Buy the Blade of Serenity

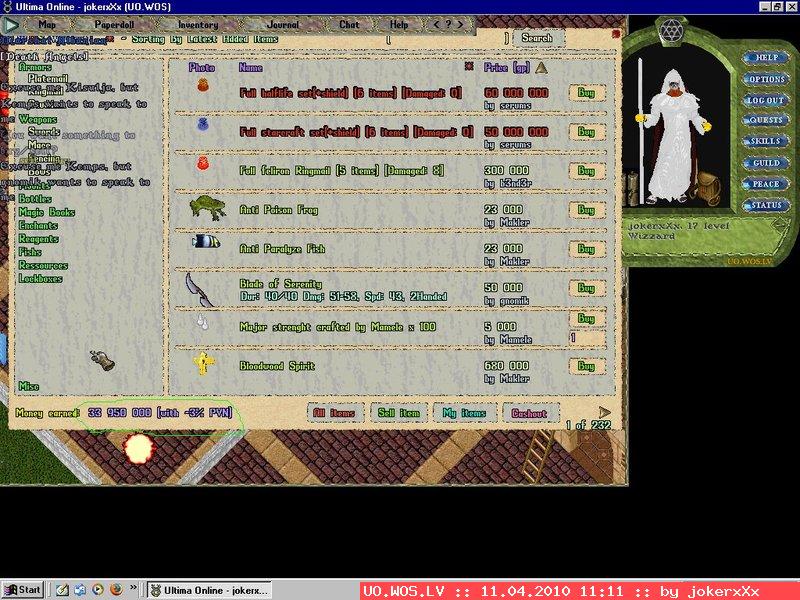586,288
